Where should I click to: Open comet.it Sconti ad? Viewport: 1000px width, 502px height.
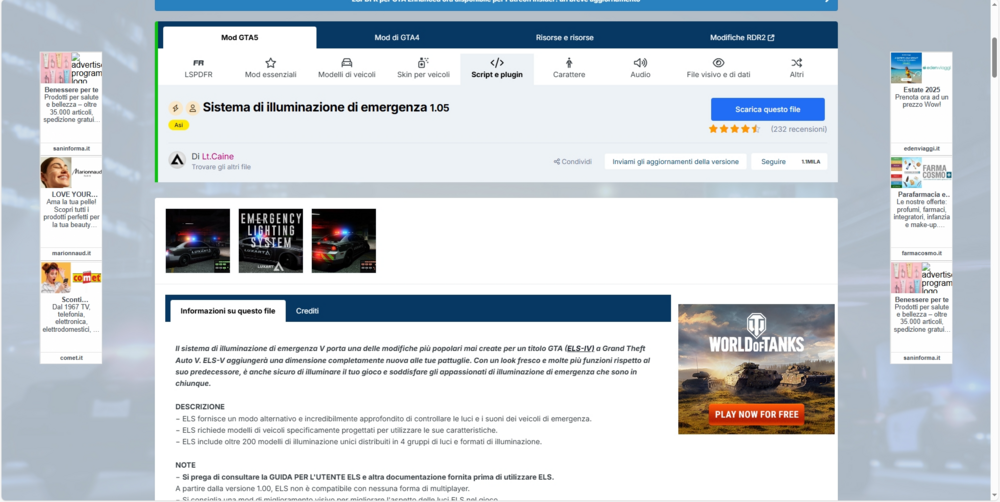(x=71, y=312)
